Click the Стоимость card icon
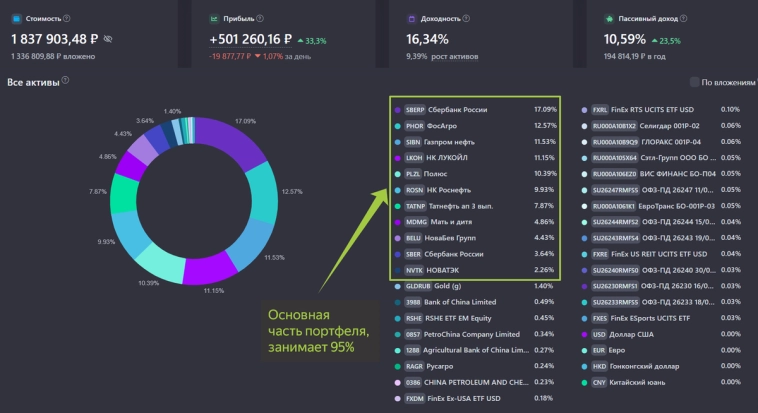This screenshot has width=758, height=413. [16, 19]
